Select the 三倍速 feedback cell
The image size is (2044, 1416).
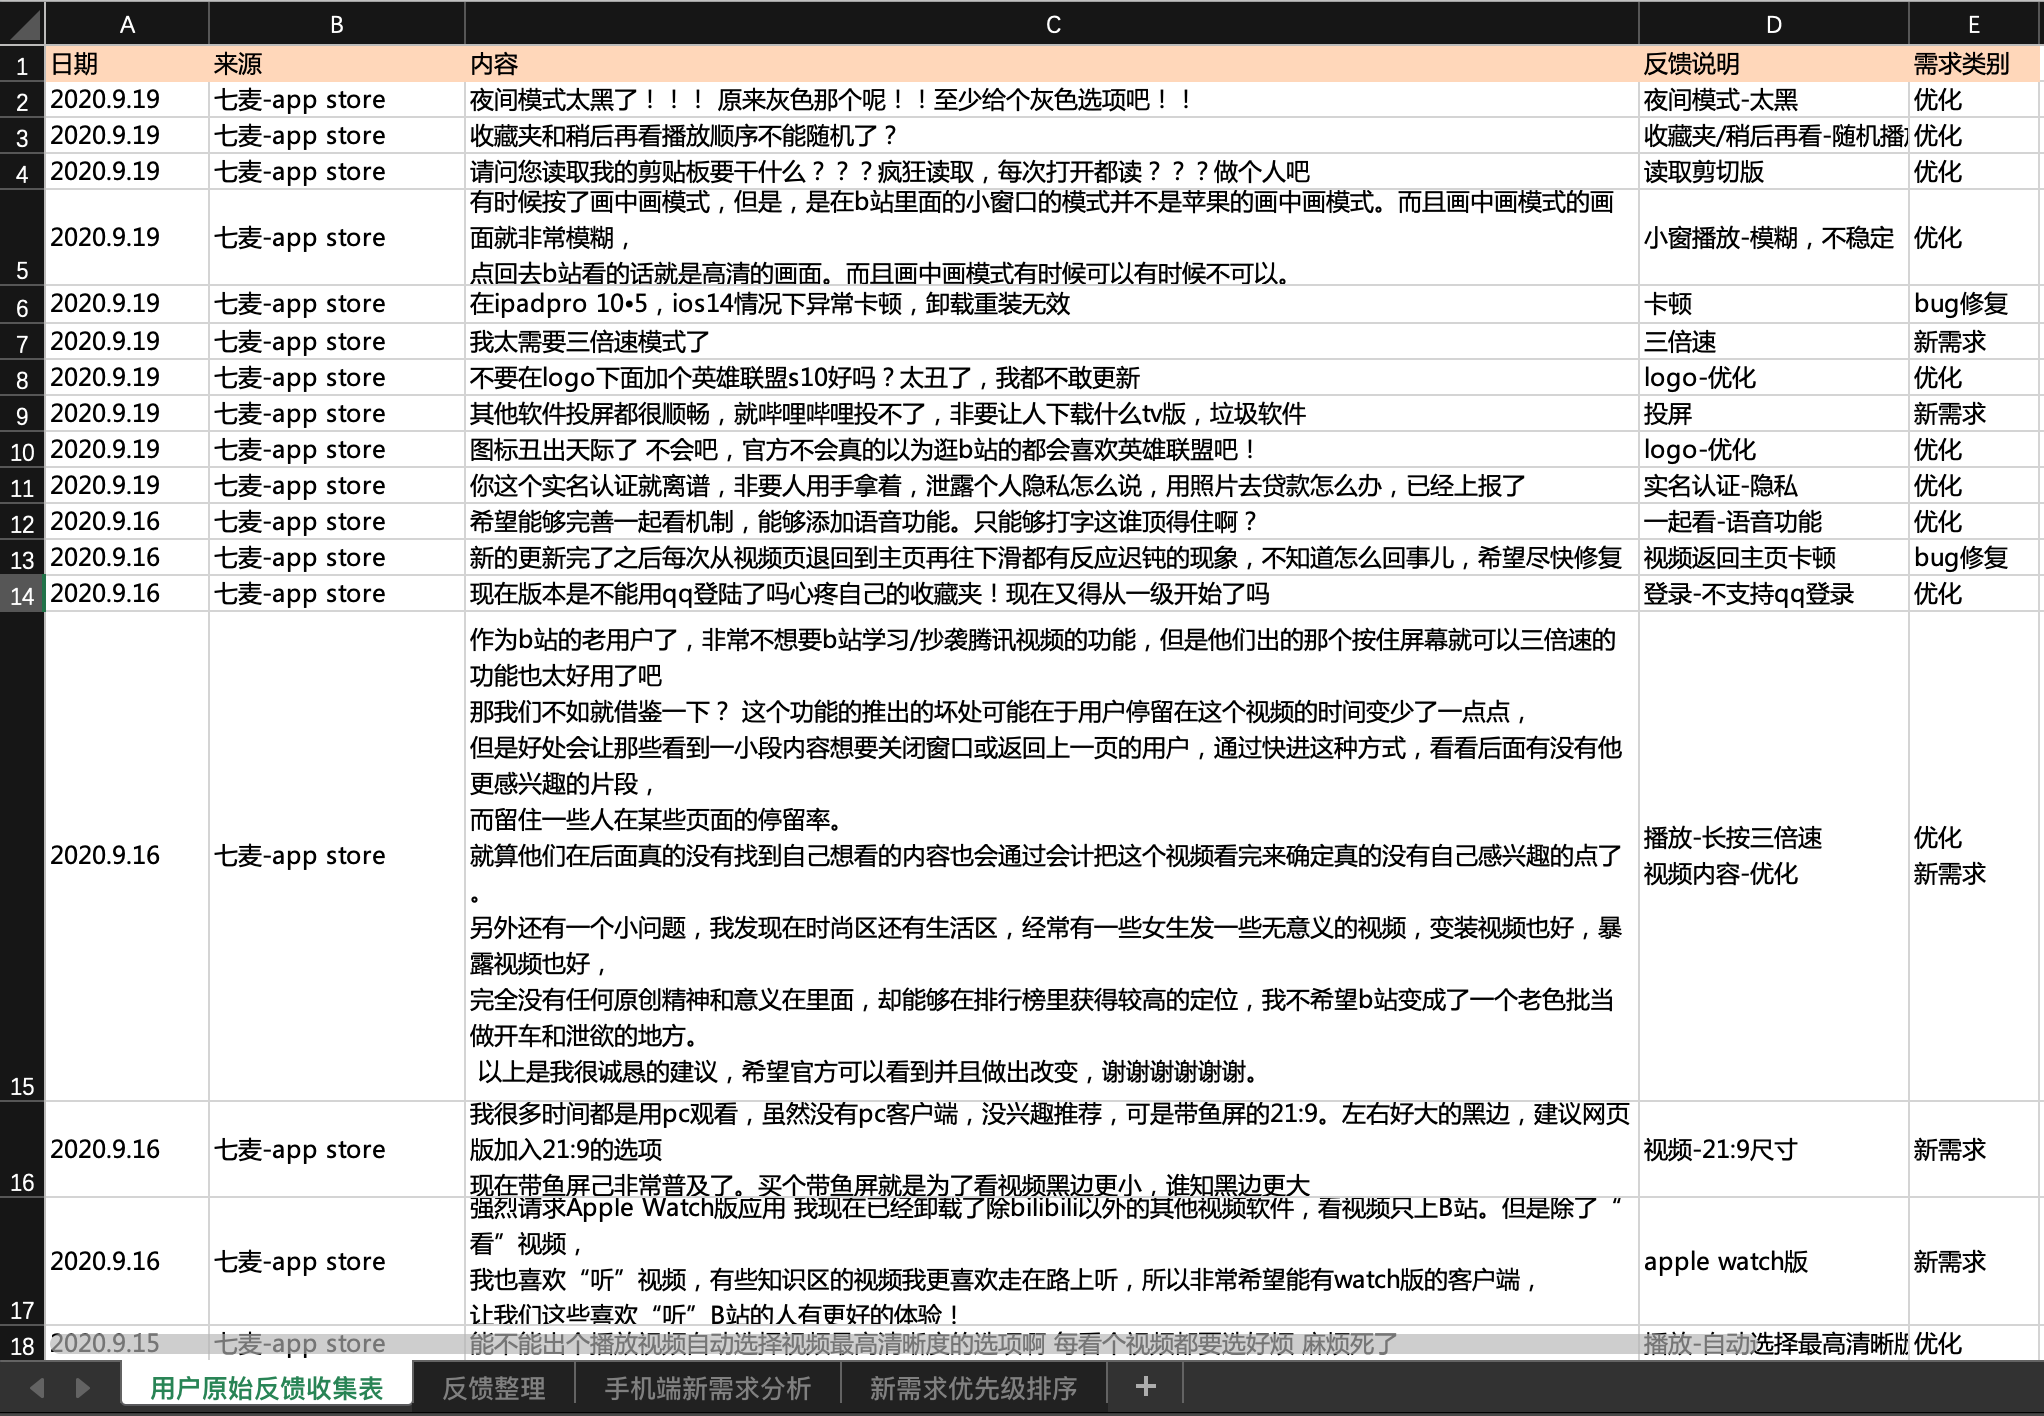pos(1774,342)
